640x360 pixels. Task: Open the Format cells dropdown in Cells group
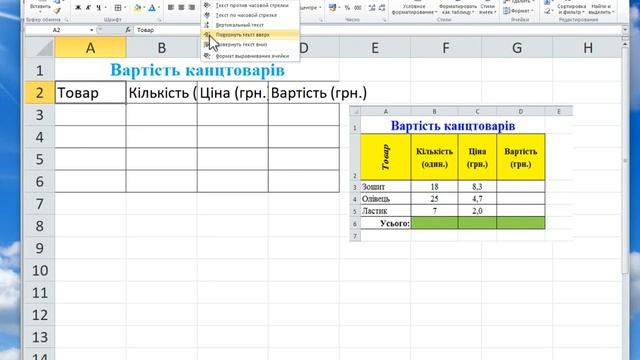pyautogui.click(x=518, y=11)
